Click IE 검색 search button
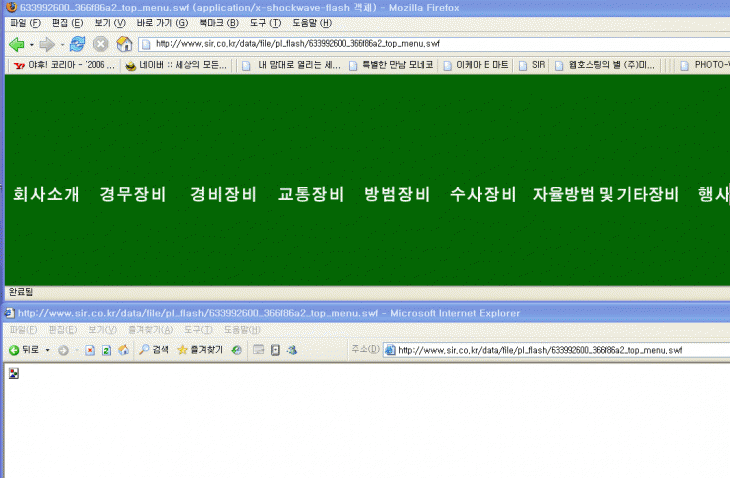This screenshot has height=478, width=730. (x=154, y=350)
